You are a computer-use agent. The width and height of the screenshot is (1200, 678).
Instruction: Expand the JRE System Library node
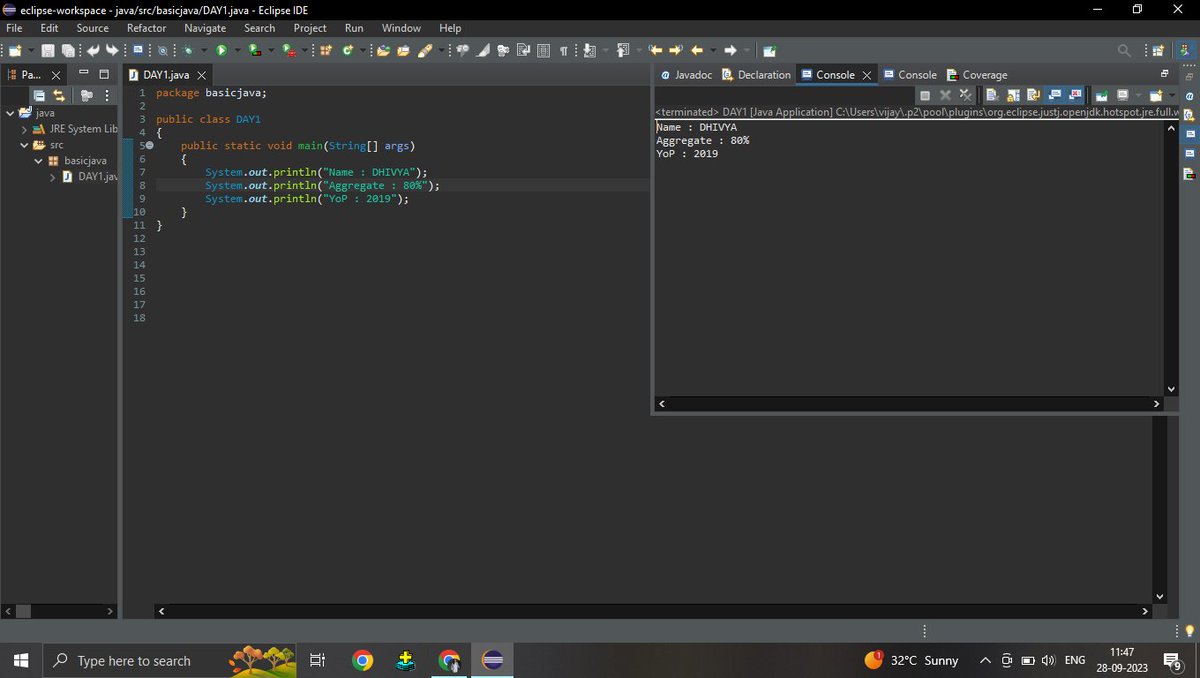point(25,129)
